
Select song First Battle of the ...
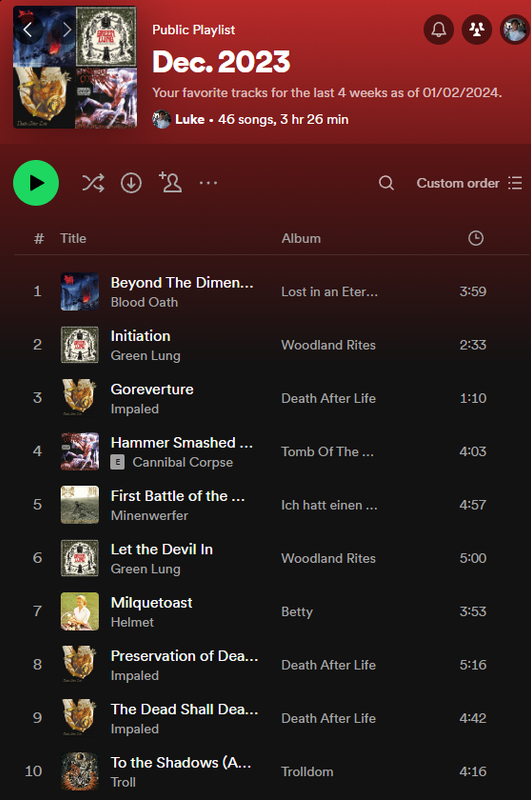pyautogui.click(x=178, y=496)
